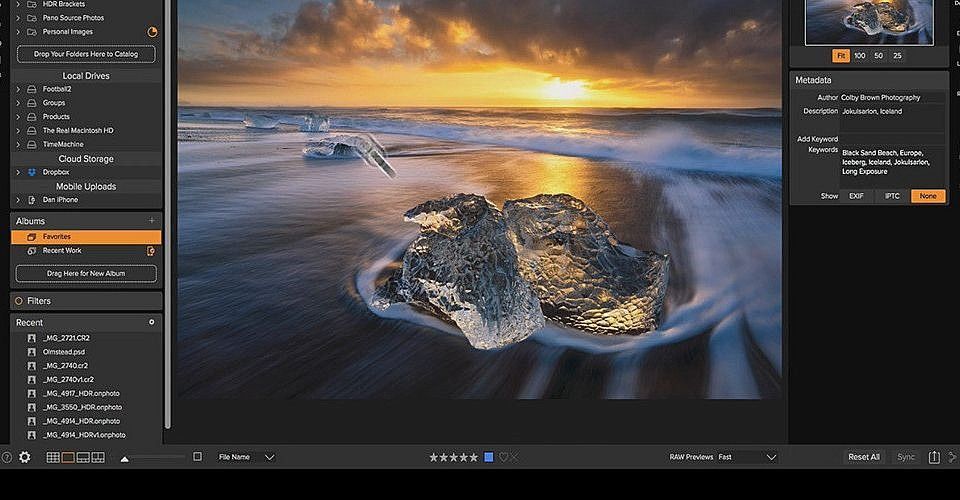This screenshot has width=960, height=500.
Task: Select None for metadata display
Action: point(928,196)
